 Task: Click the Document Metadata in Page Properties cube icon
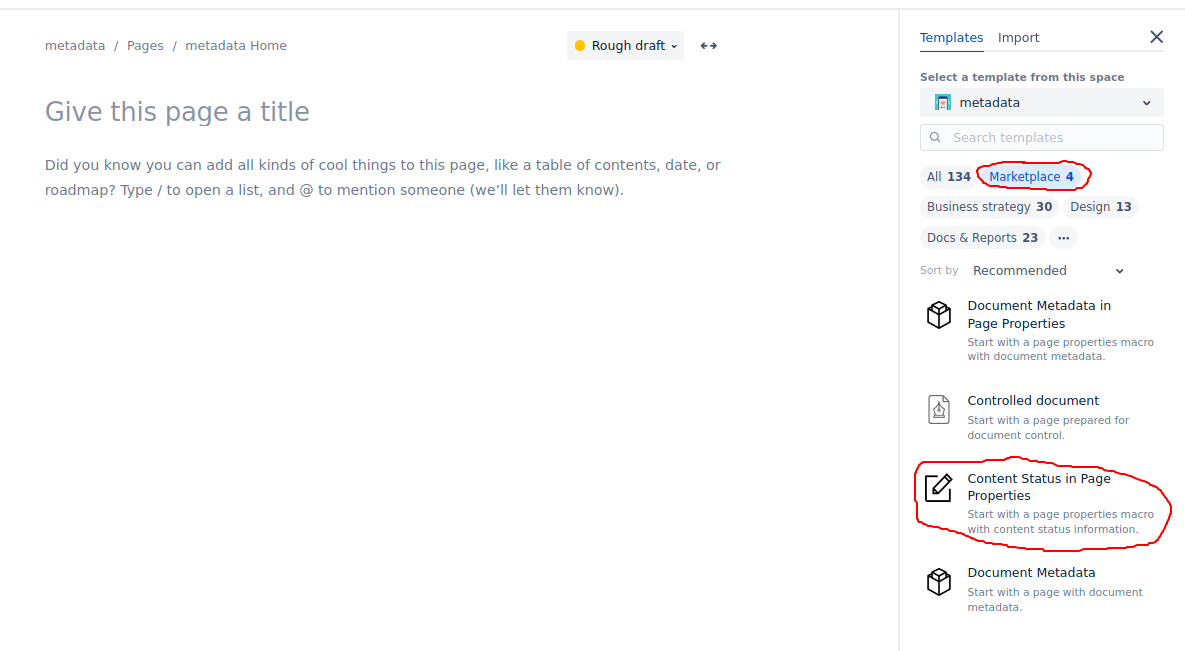pyautogui.click(x=938, y=314)
